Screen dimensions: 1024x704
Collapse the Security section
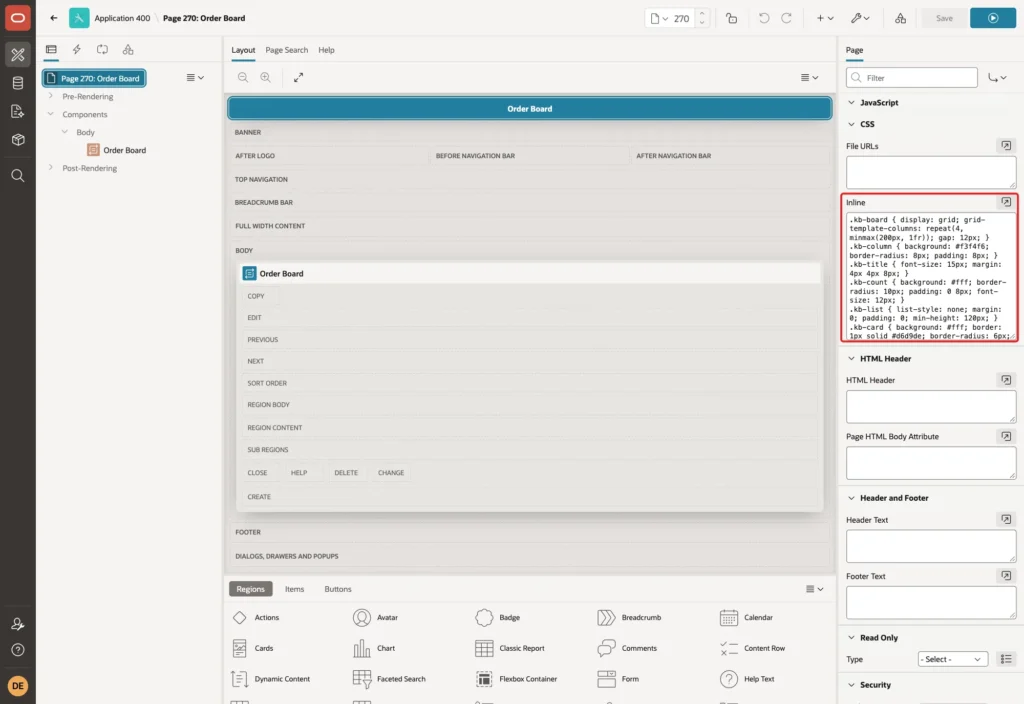851,685
